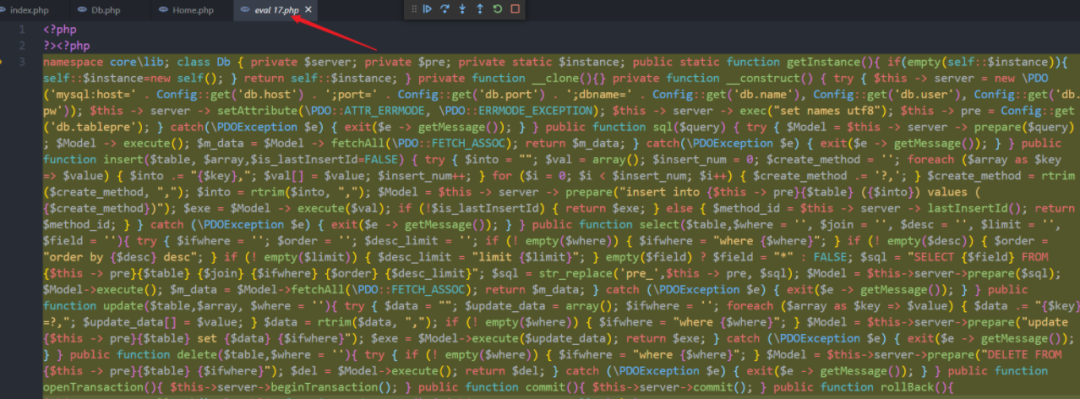Step out of the current function

tap(480, 9)
